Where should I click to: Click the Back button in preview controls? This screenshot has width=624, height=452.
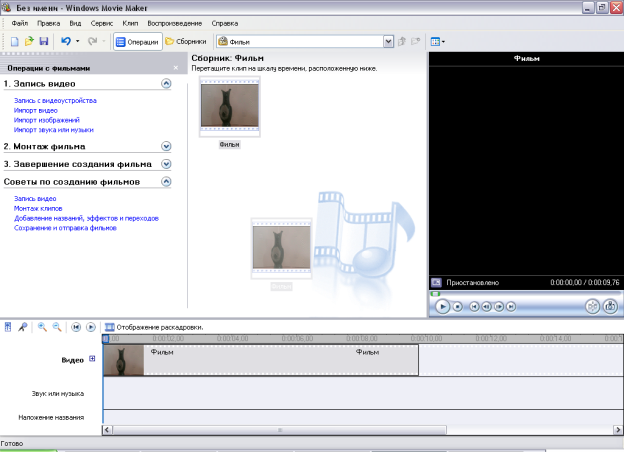coord(474,306)
